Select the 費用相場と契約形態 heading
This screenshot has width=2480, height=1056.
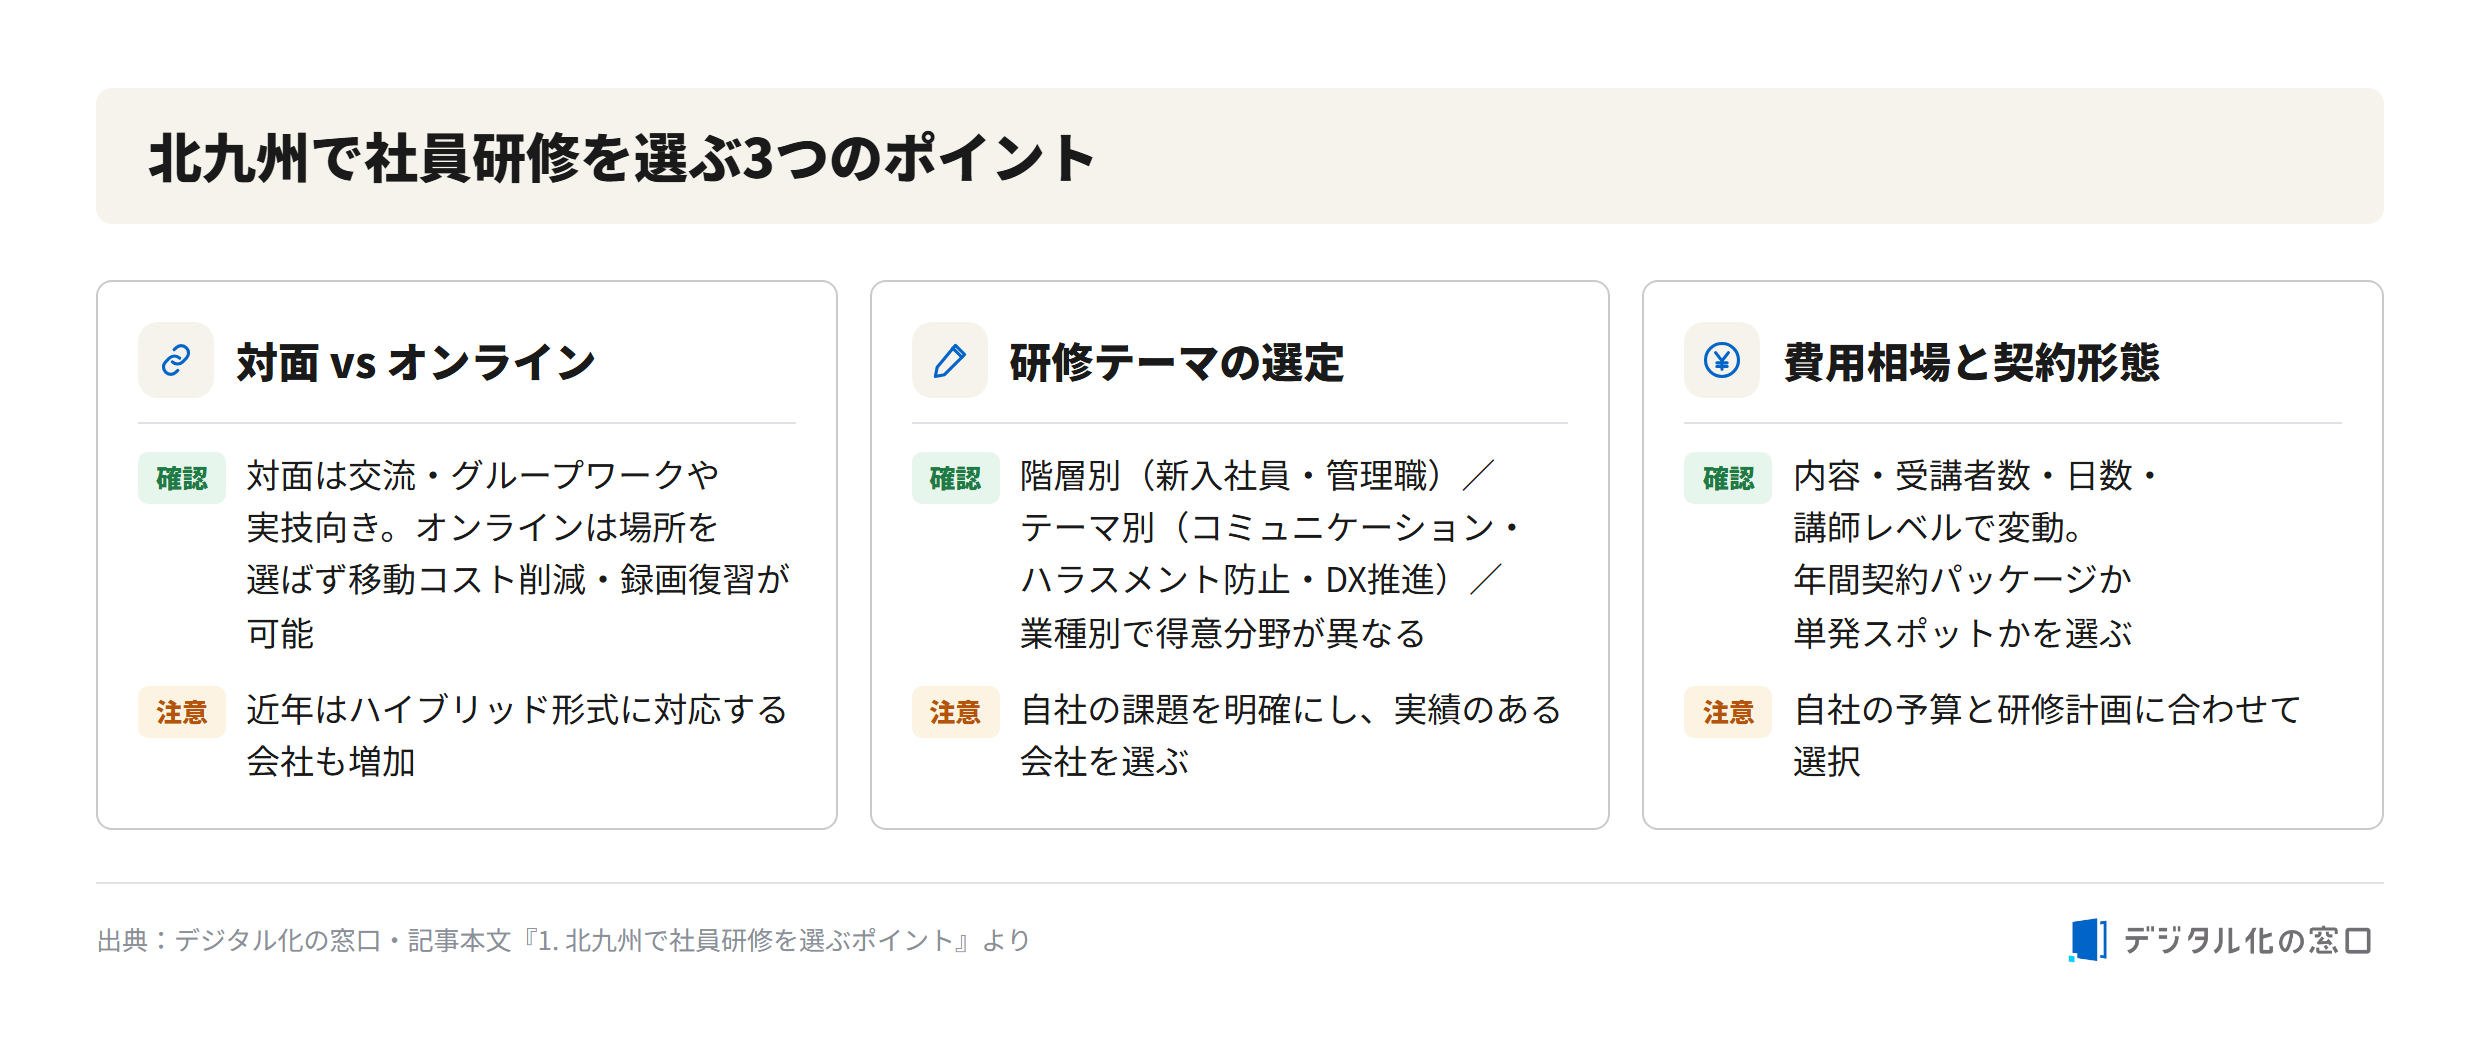coord(1971,362)
